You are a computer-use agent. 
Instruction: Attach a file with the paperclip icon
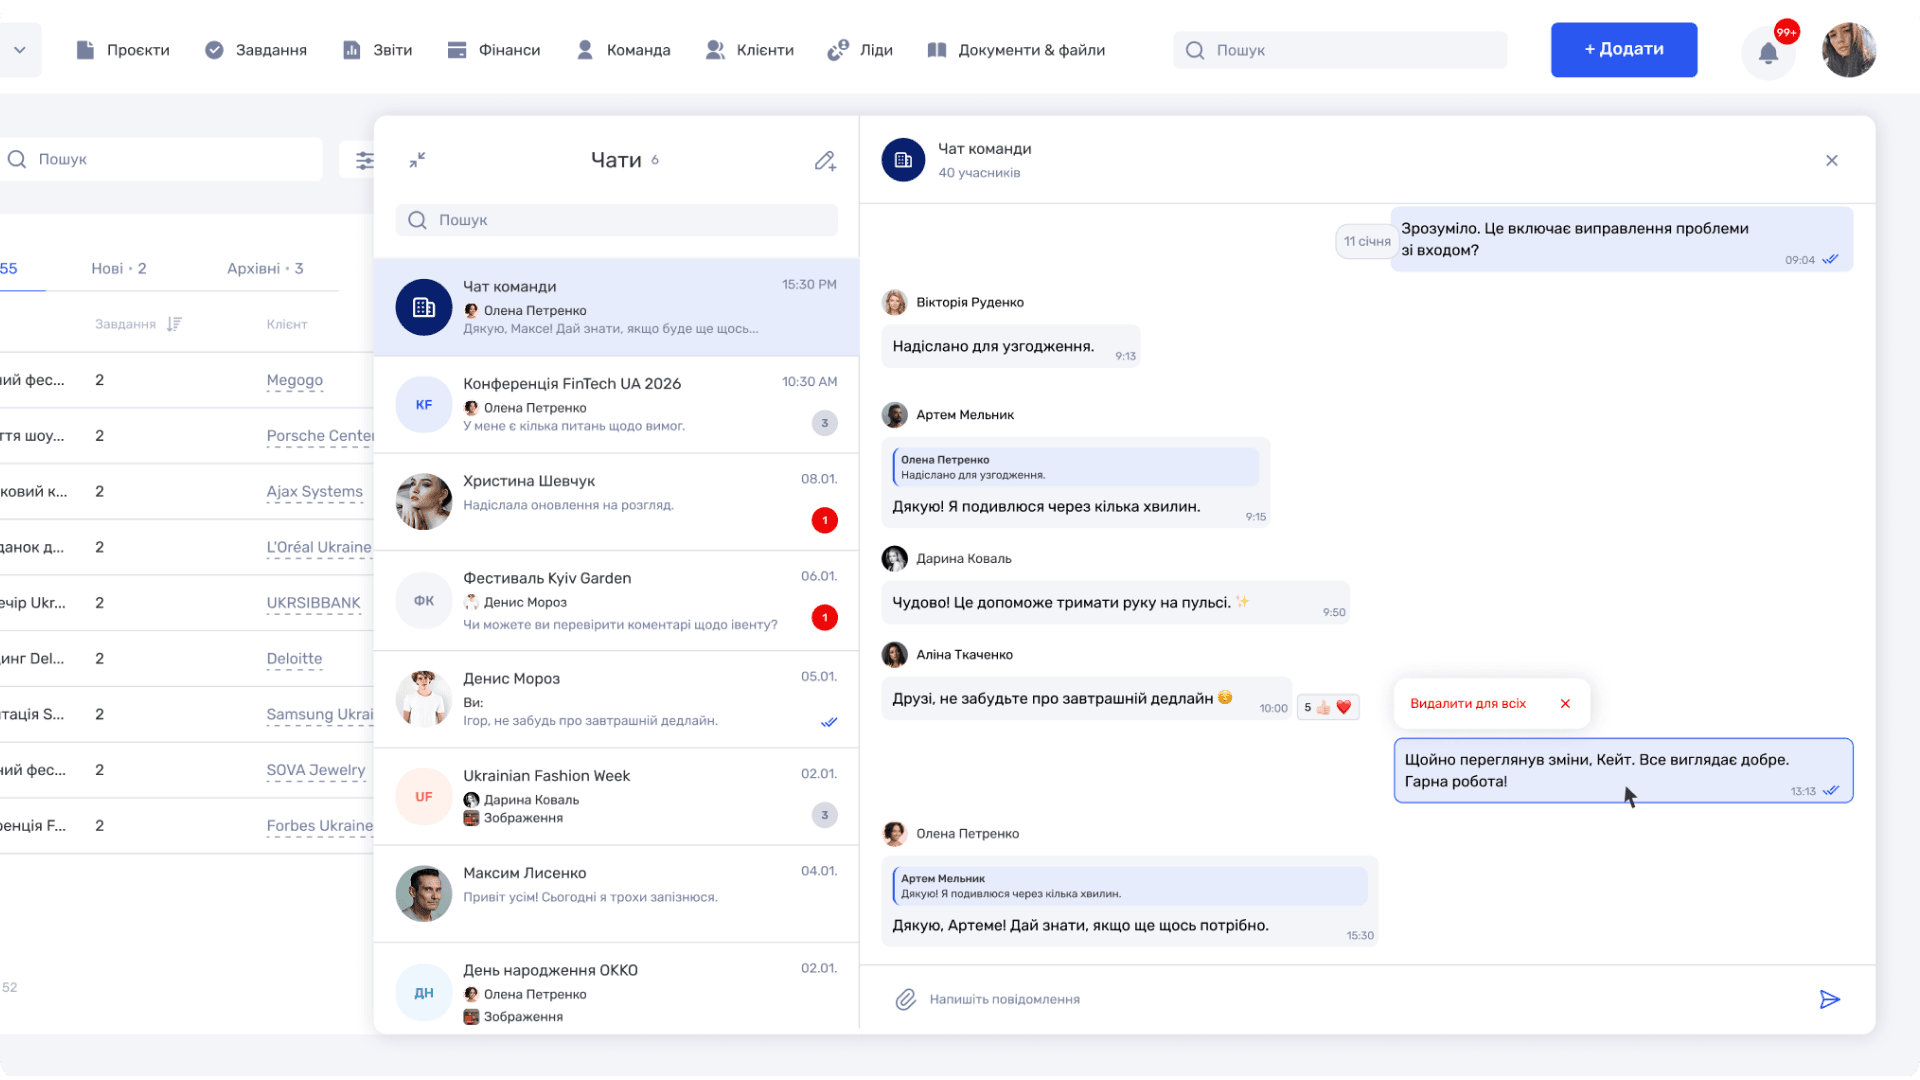[905, 999]
